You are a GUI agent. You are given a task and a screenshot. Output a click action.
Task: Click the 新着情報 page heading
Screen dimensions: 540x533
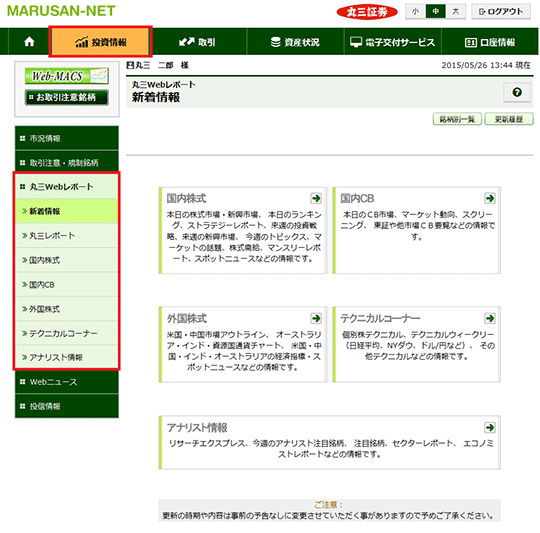coord(156,97)
